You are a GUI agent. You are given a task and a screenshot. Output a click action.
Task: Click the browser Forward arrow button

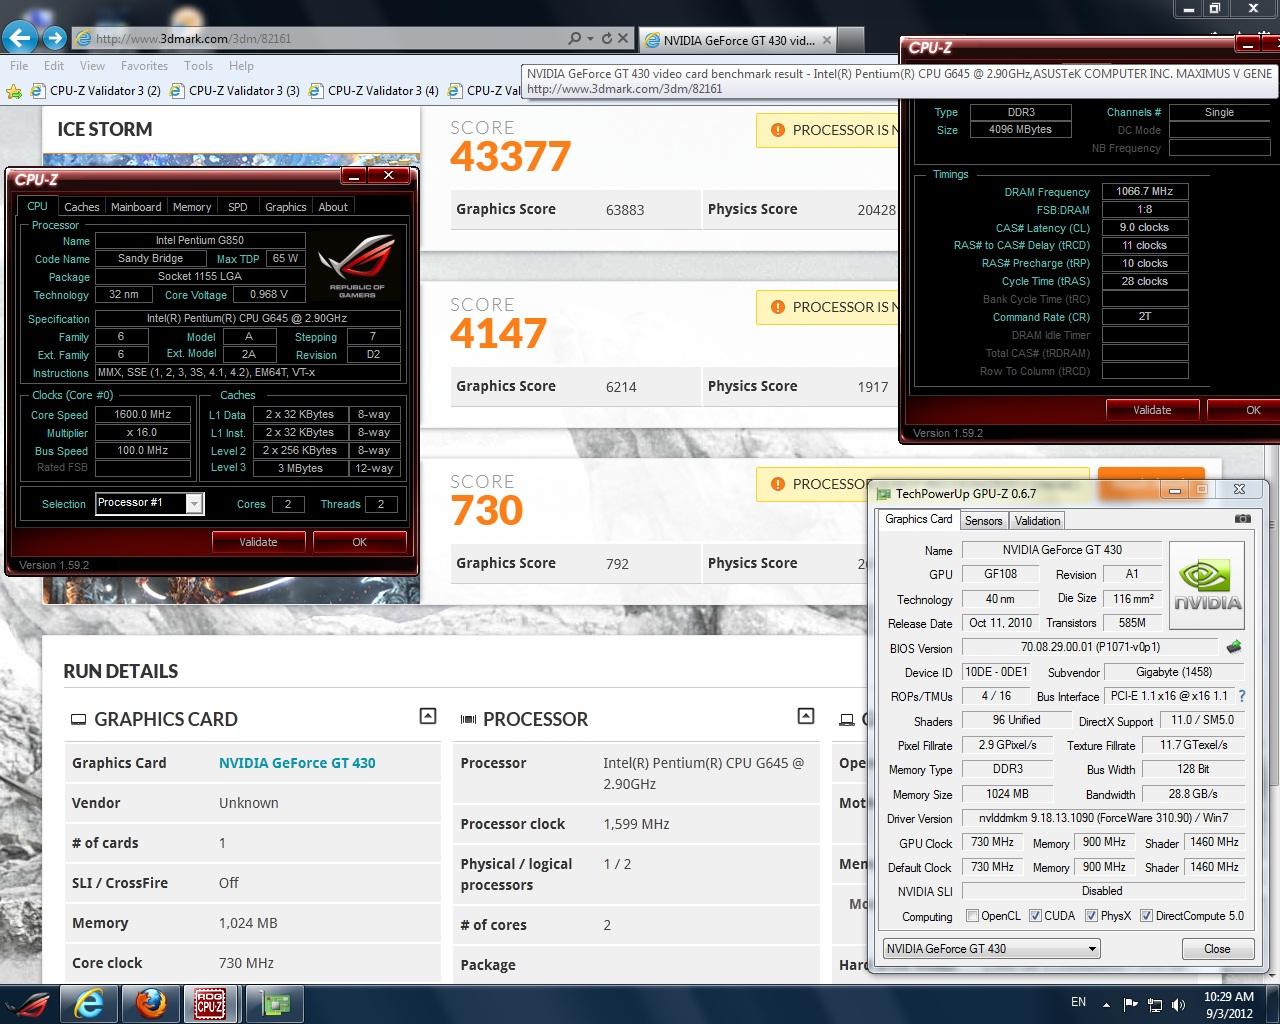point(55,39)
